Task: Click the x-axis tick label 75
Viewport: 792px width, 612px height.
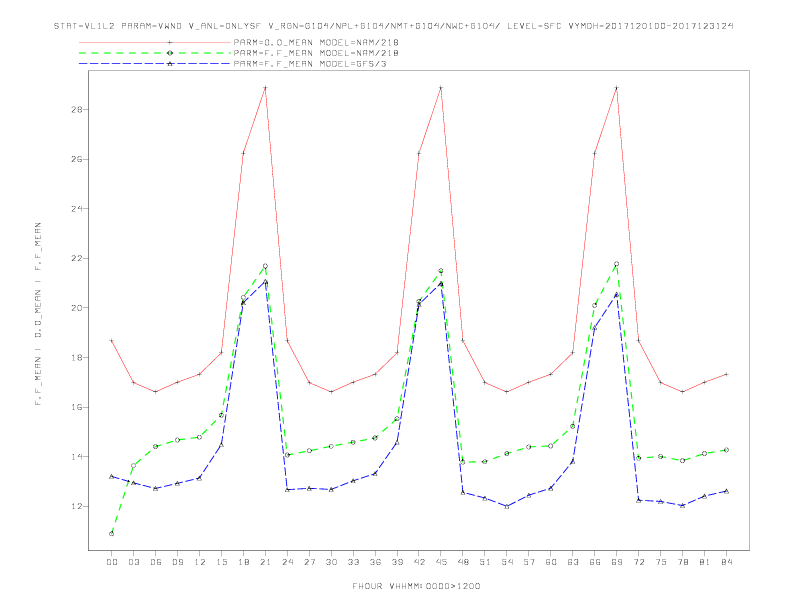Action: (x=661, y=562)
